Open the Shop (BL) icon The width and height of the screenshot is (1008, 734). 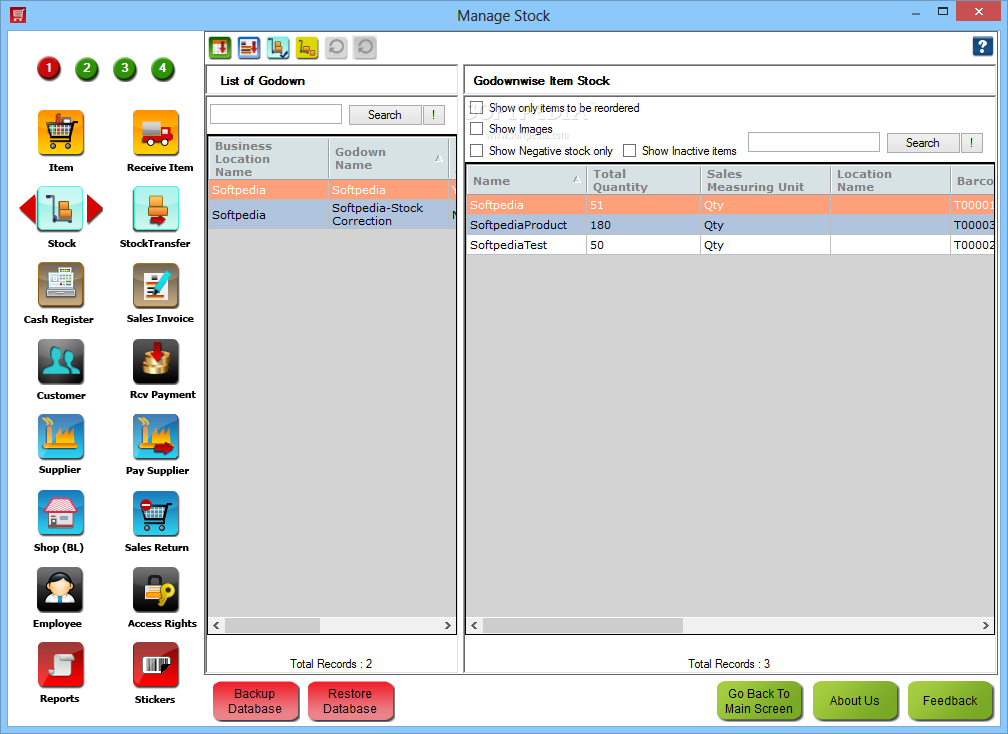[60, 513]
